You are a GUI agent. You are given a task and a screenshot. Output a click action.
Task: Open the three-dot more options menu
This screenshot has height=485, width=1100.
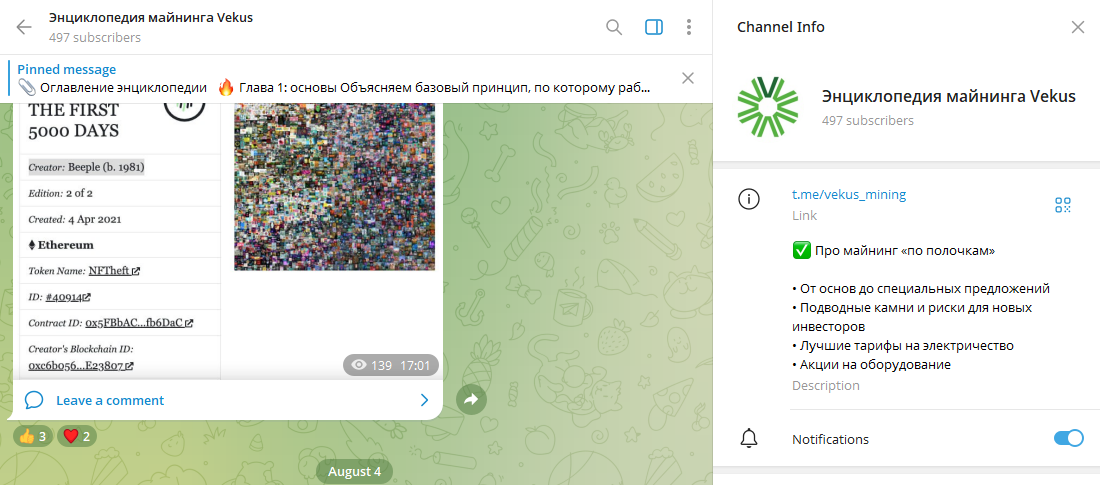pos(689,27)
